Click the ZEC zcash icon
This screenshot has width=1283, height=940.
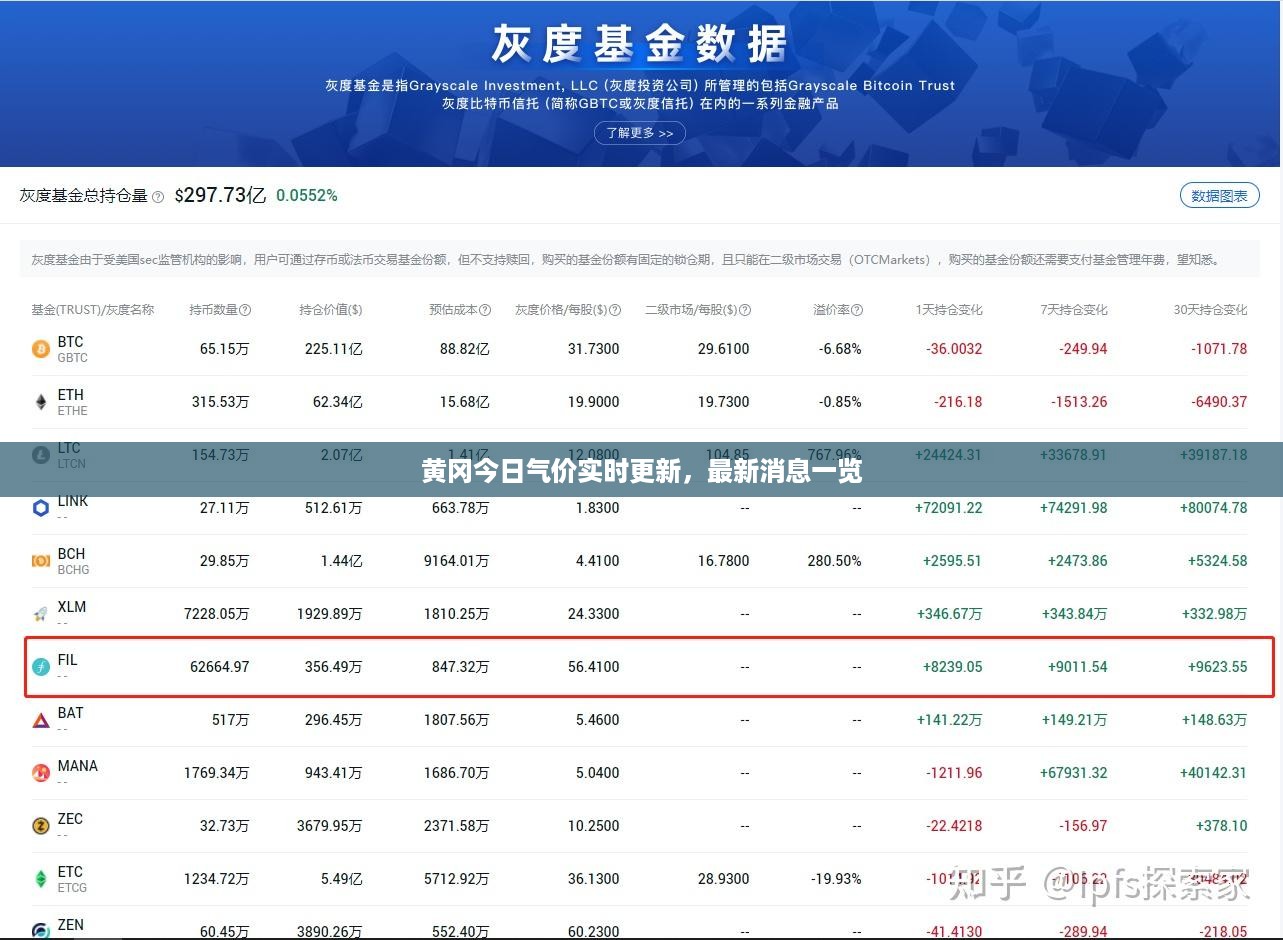coord(41,826)
